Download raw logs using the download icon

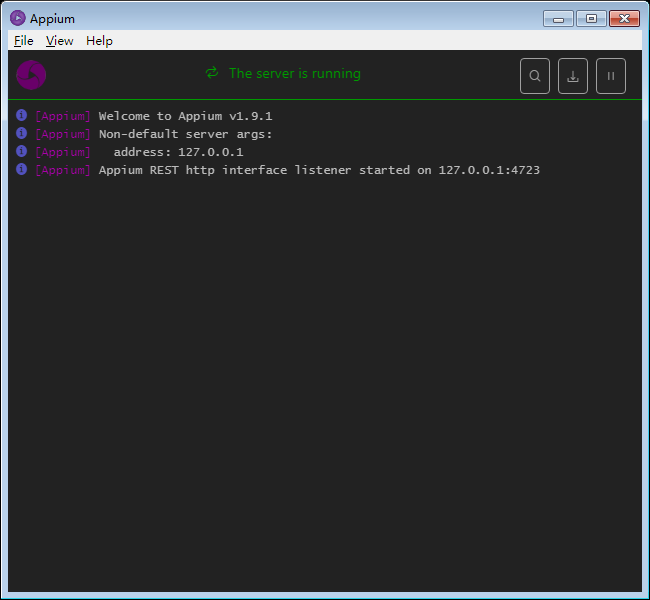click(x=573, y=76)
